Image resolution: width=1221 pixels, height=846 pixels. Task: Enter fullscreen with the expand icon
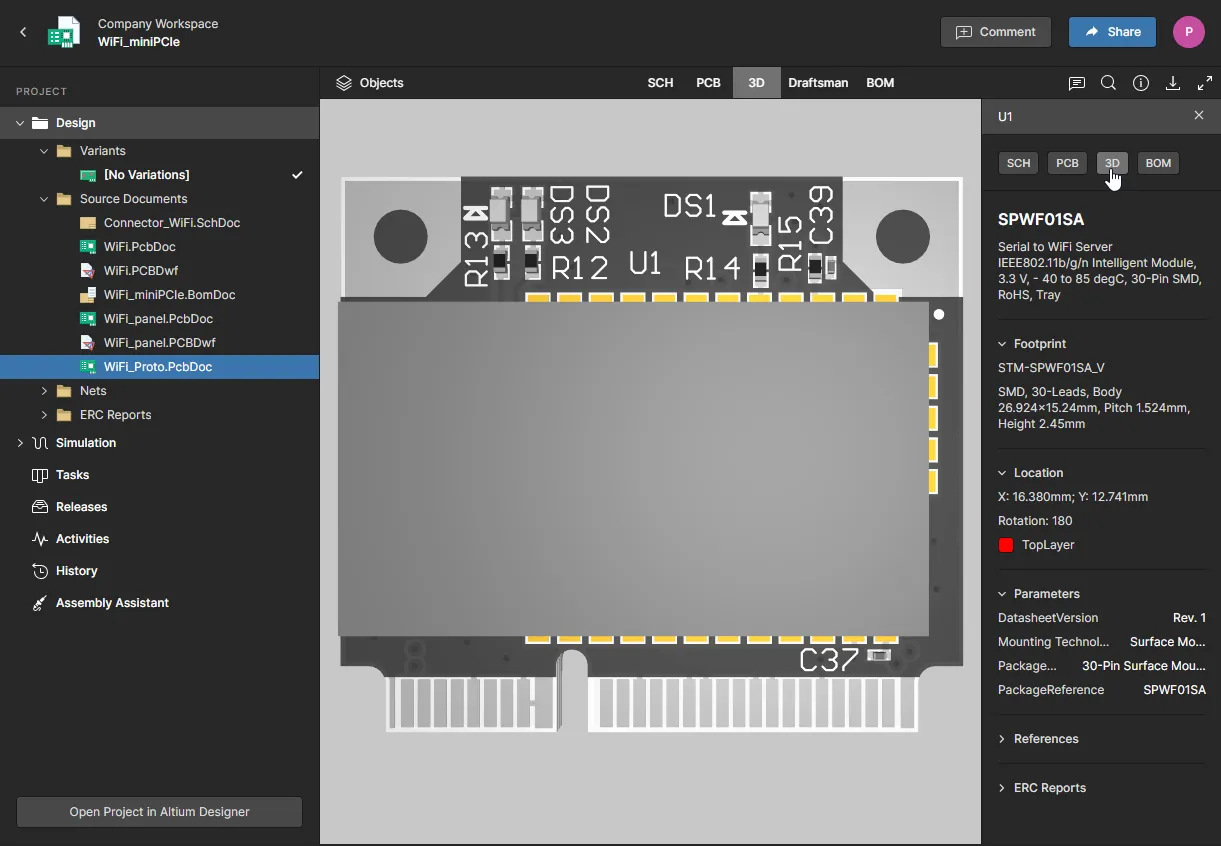pos(1205,83)
